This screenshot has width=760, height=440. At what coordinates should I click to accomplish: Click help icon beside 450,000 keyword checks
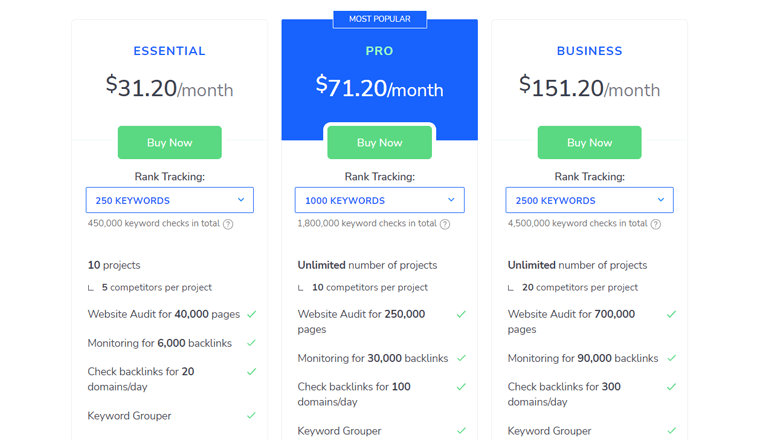pos(228,224)
